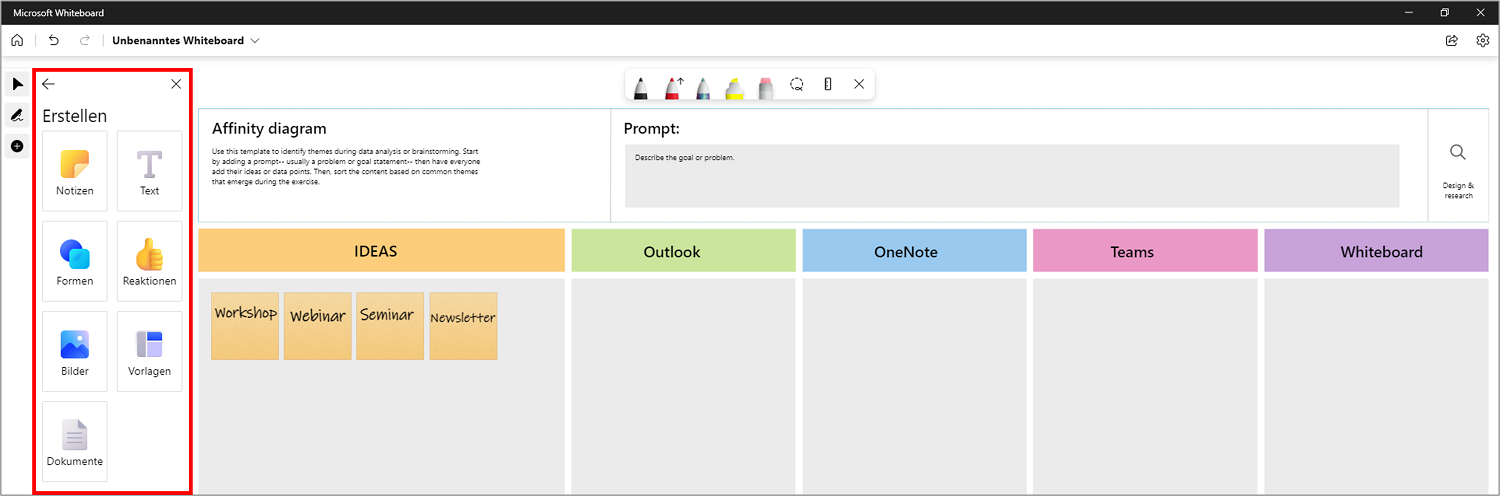Pick the black pen
This screenshot has height=496, width=1500.
pos(641,87)
